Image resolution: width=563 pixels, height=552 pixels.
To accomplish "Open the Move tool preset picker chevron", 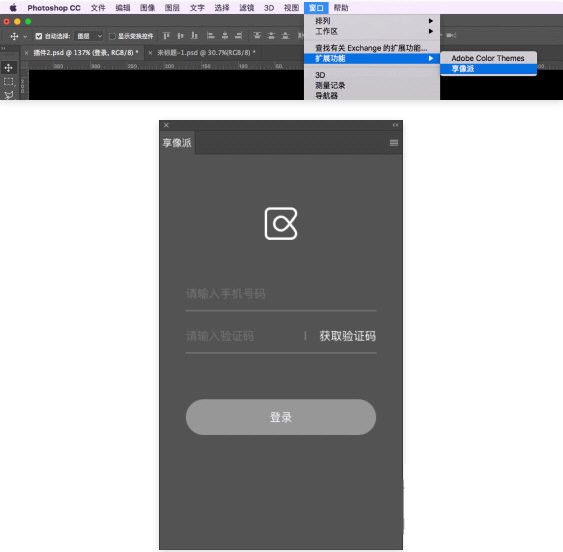I will (25, 36).
